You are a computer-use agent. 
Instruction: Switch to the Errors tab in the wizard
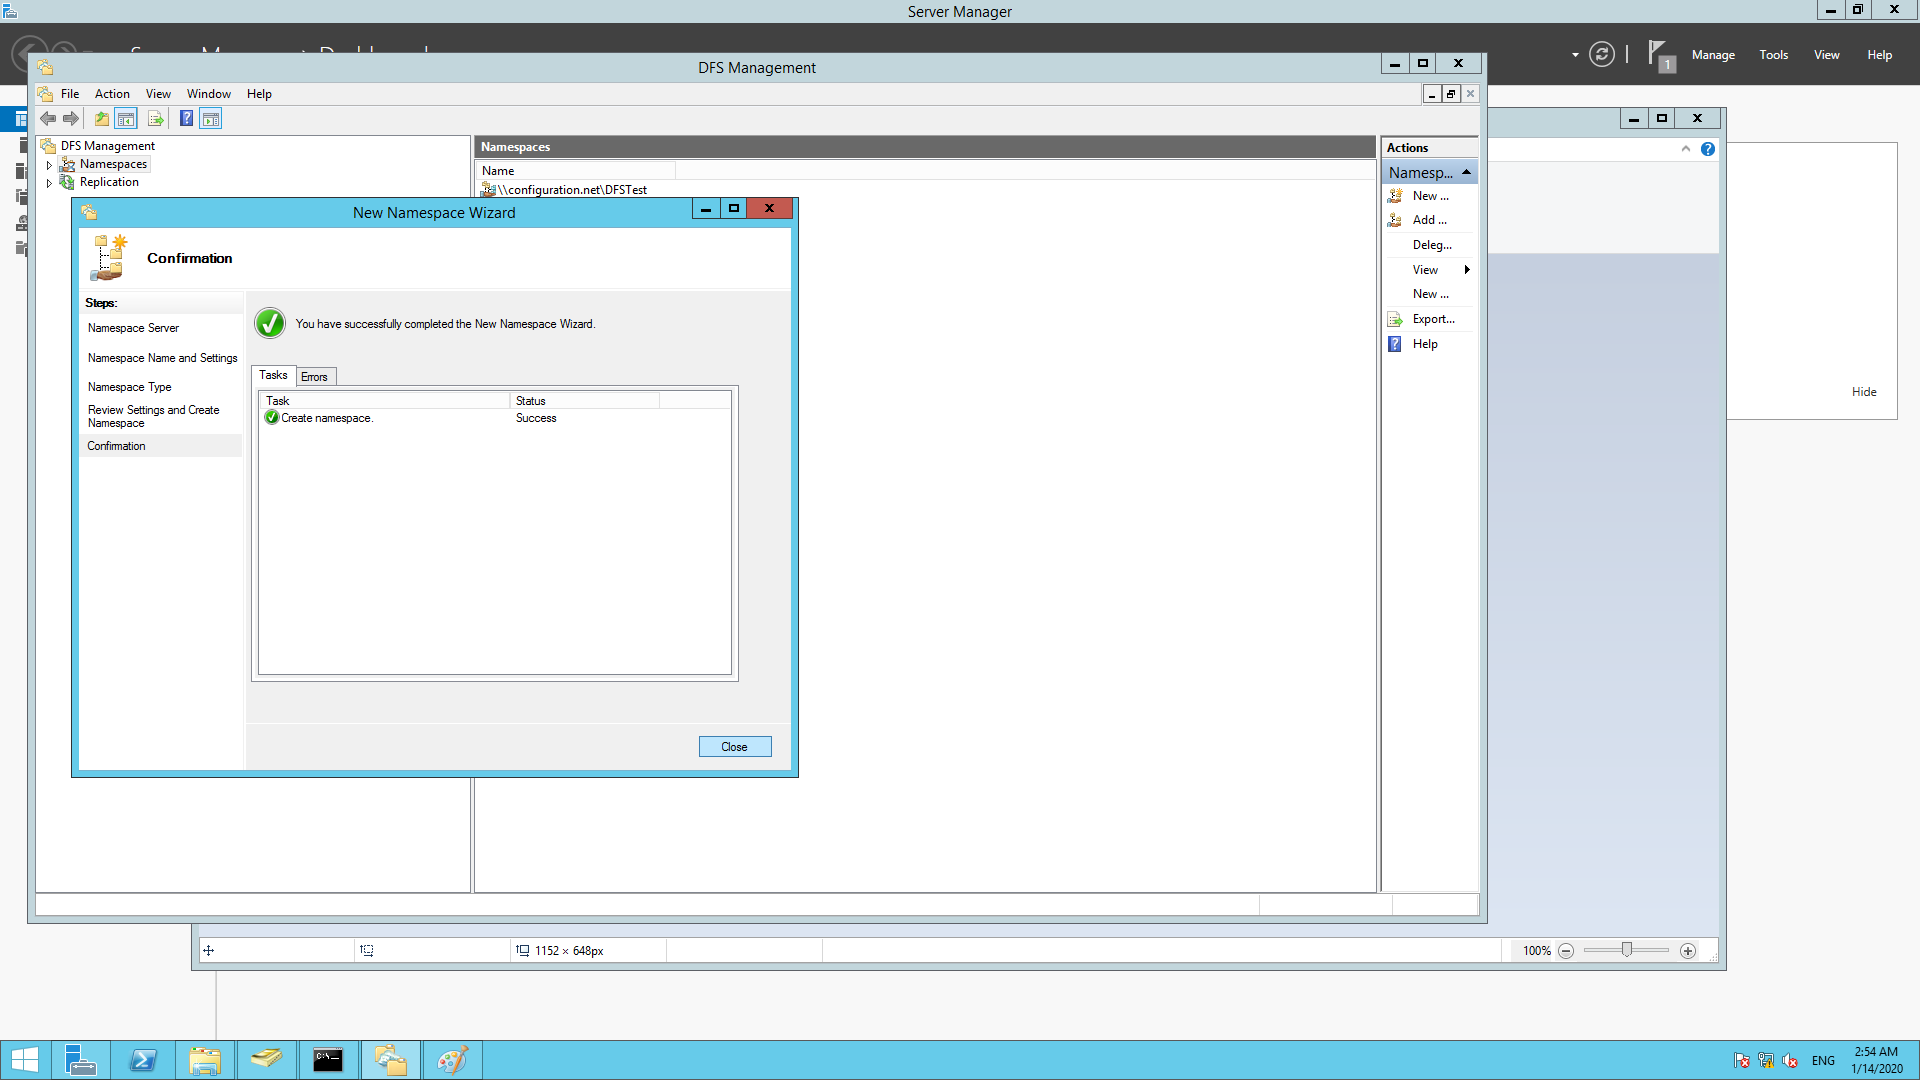pos(314,376)
